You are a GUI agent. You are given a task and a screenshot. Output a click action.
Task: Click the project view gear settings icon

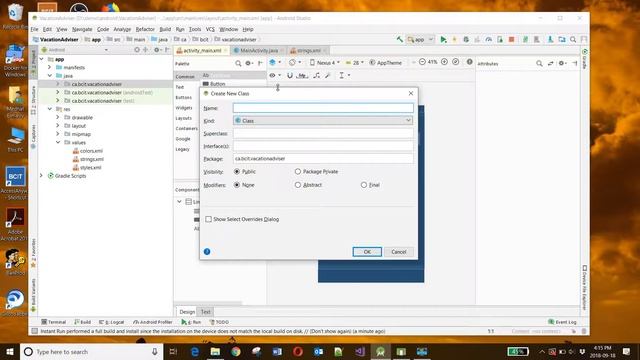click(x=157, y=50)
